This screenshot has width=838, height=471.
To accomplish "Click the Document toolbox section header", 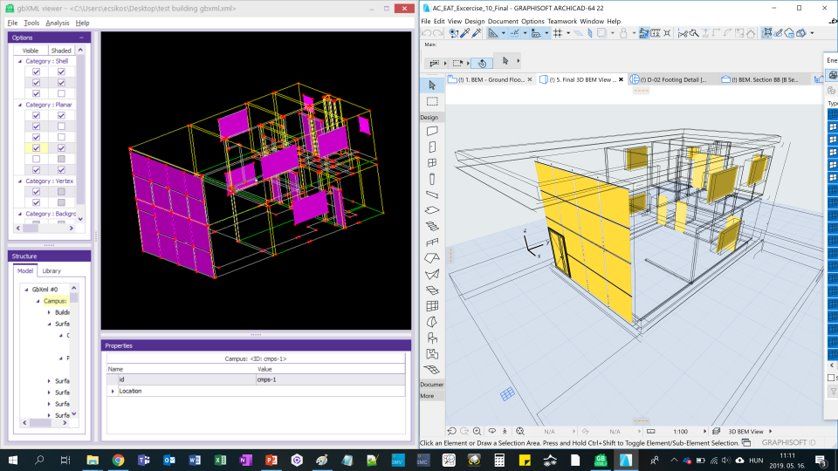I will (x=432, y=384).
